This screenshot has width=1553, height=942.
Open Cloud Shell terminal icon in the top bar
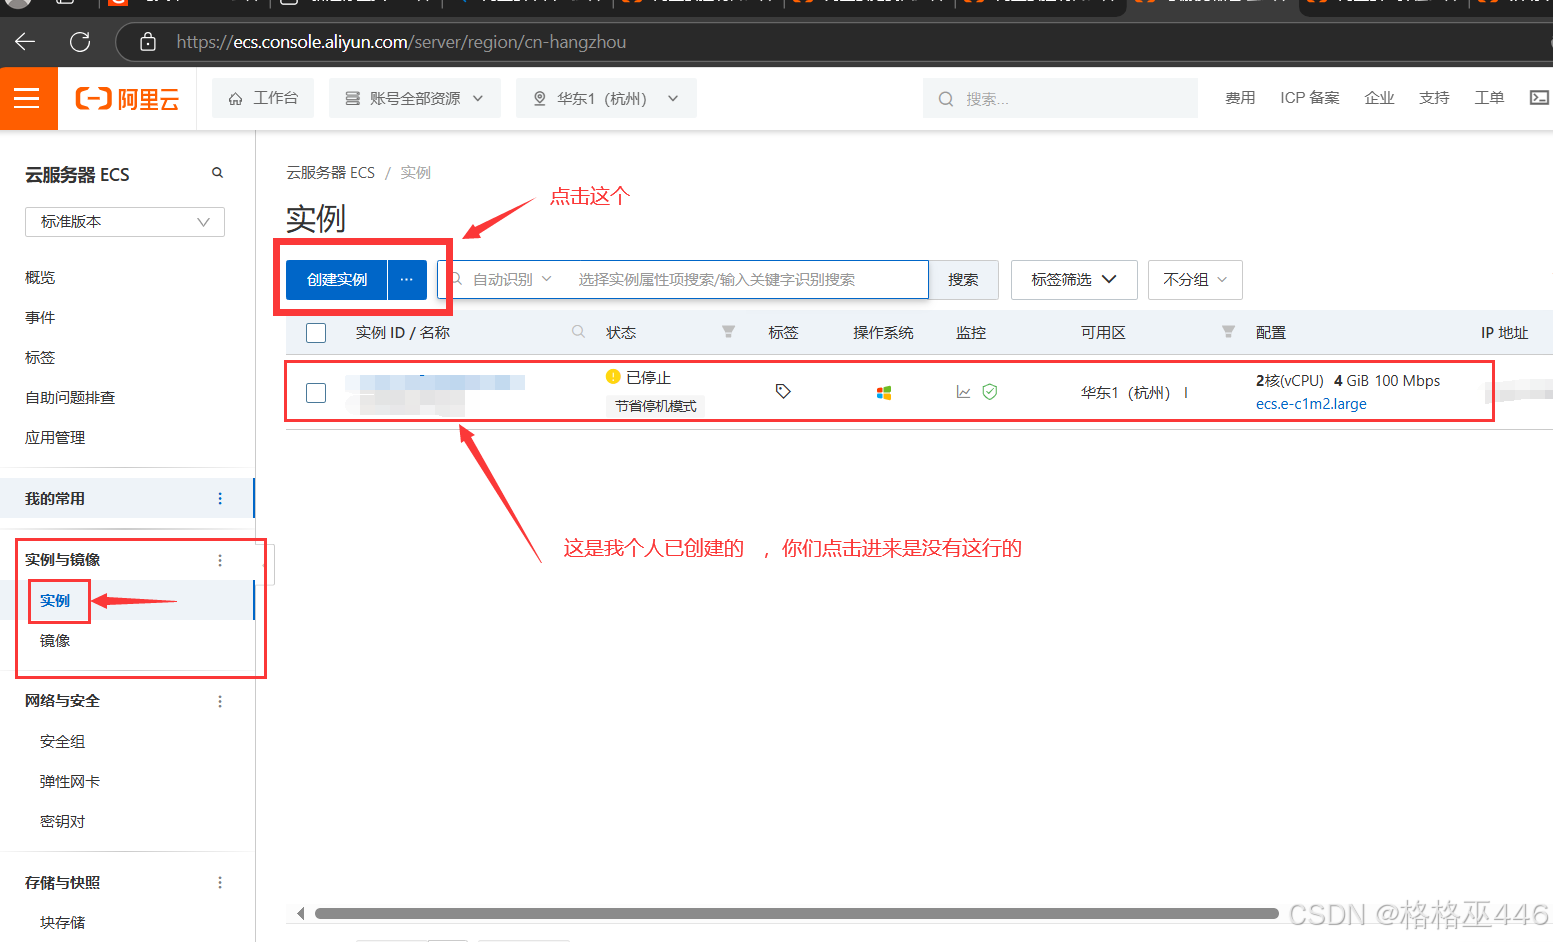coord(1539,98)
